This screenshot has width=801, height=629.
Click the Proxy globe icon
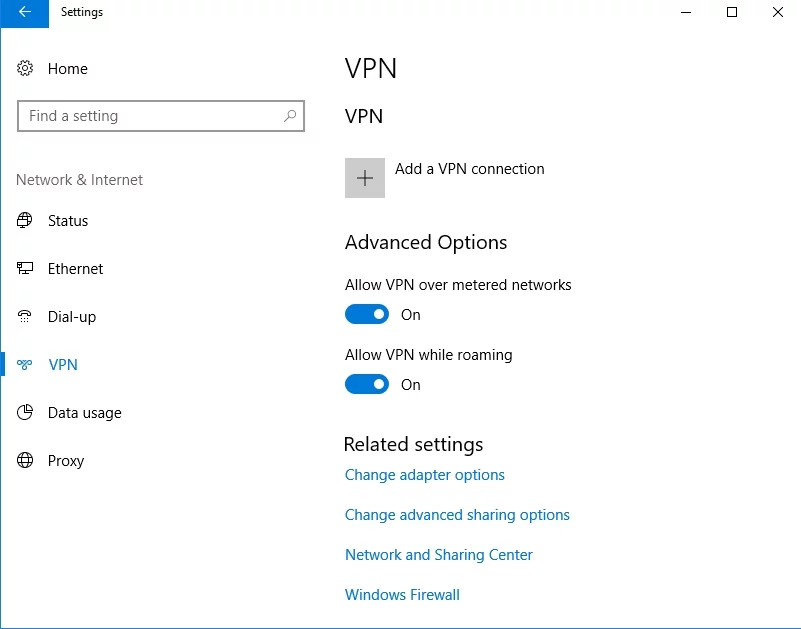[x=25, y=461]
